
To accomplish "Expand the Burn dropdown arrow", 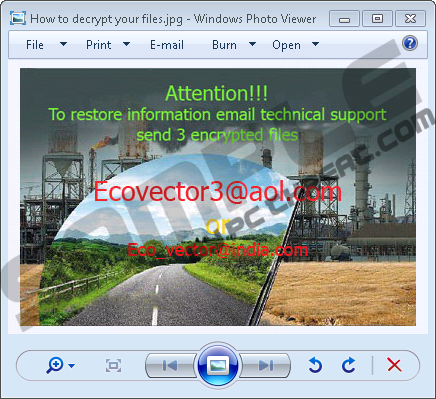I will (252, 44).
